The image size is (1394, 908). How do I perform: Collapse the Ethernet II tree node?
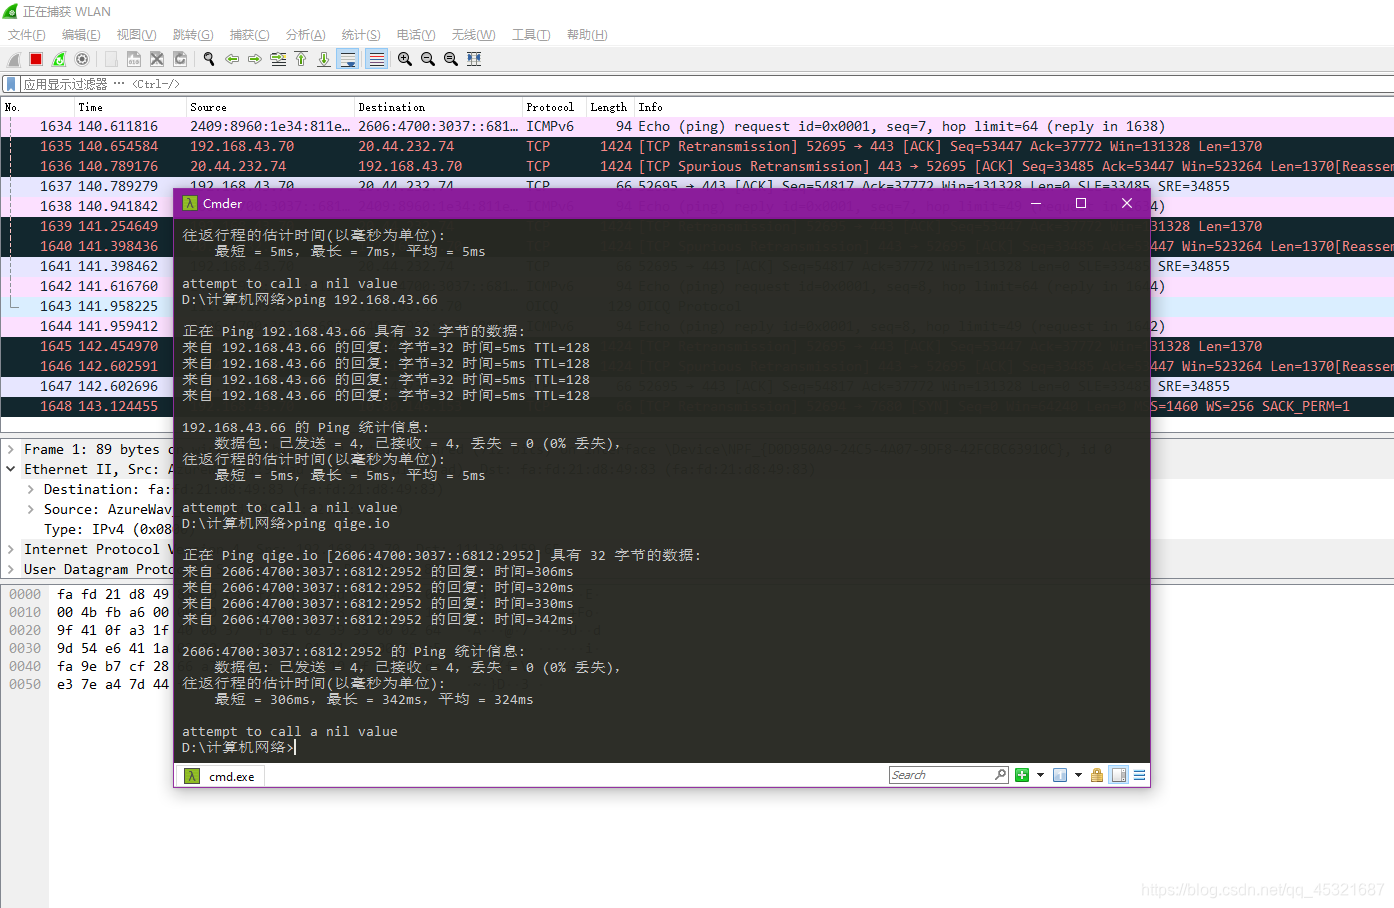(x=11, y=469)
